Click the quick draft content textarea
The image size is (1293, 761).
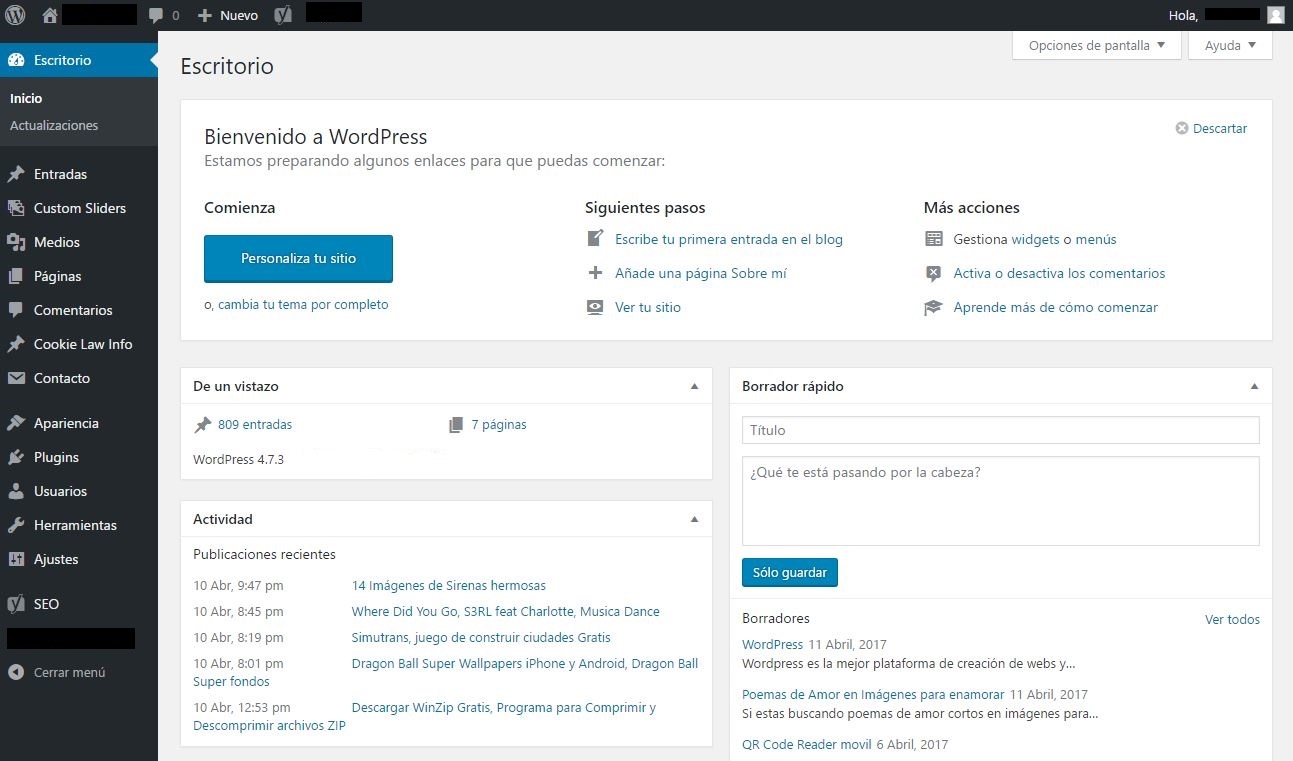(x=1000, y=501)
